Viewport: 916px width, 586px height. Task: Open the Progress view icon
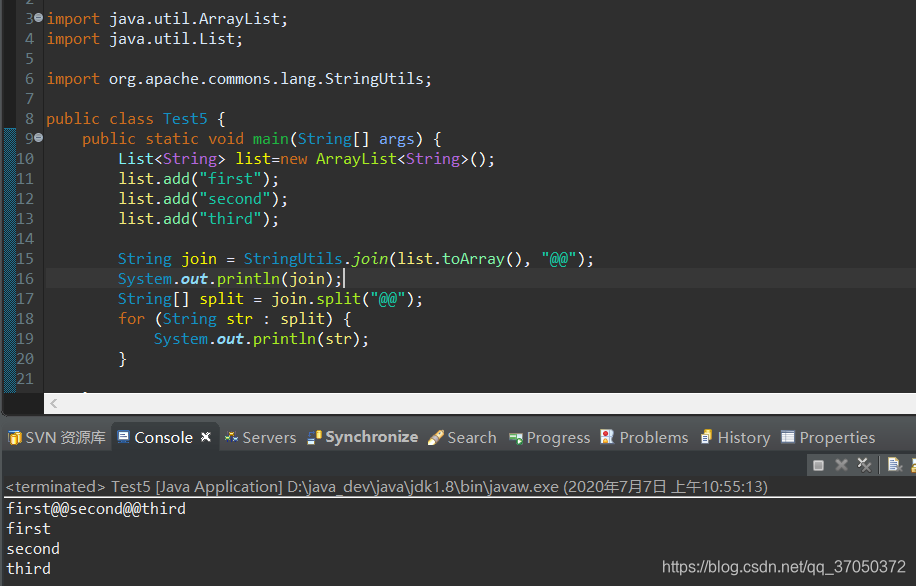point(549,437)
